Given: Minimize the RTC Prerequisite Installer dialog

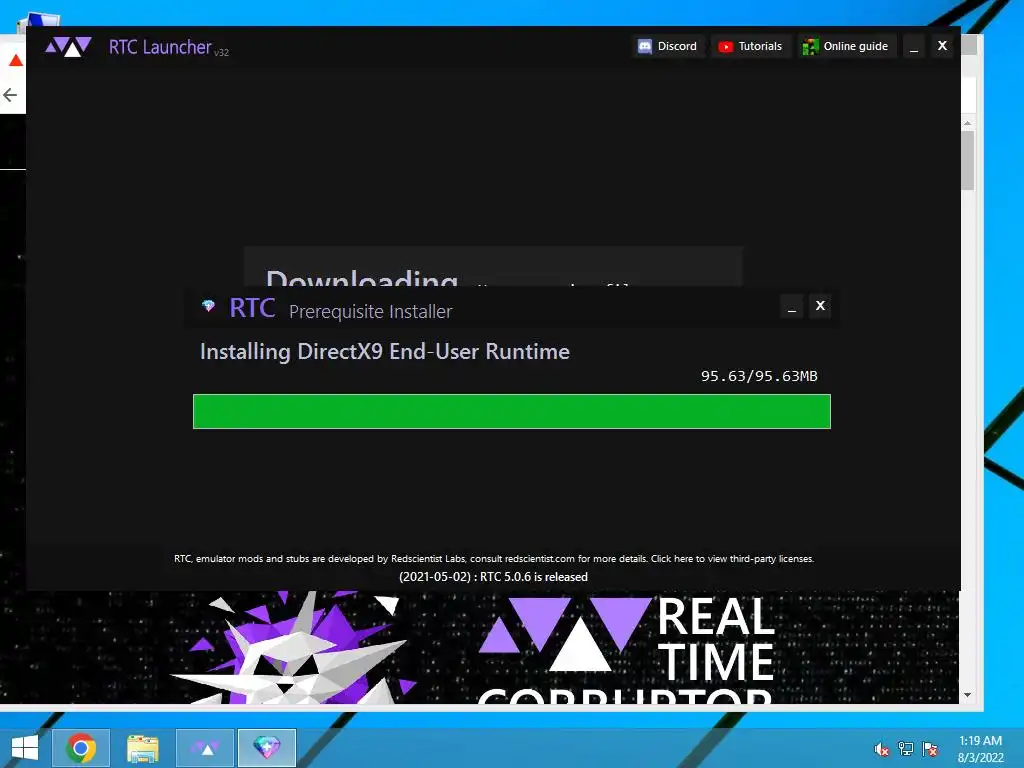Looking at the screenshot, I should pos(792,306).
